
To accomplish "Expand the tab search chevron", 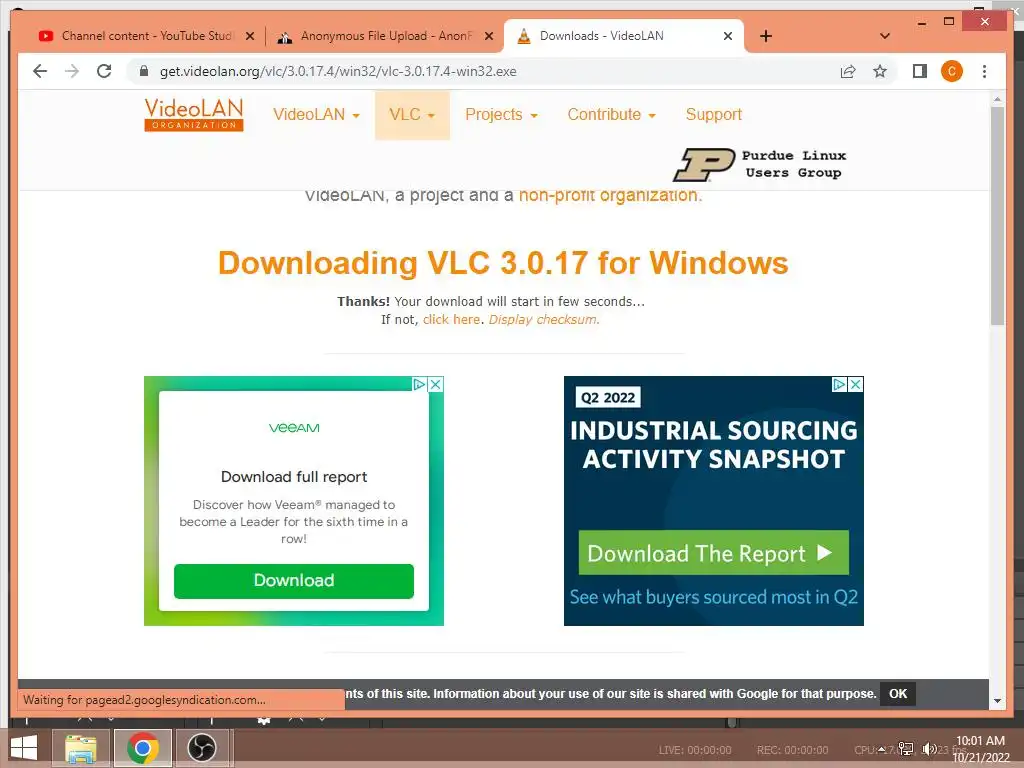I will (884, 36).
